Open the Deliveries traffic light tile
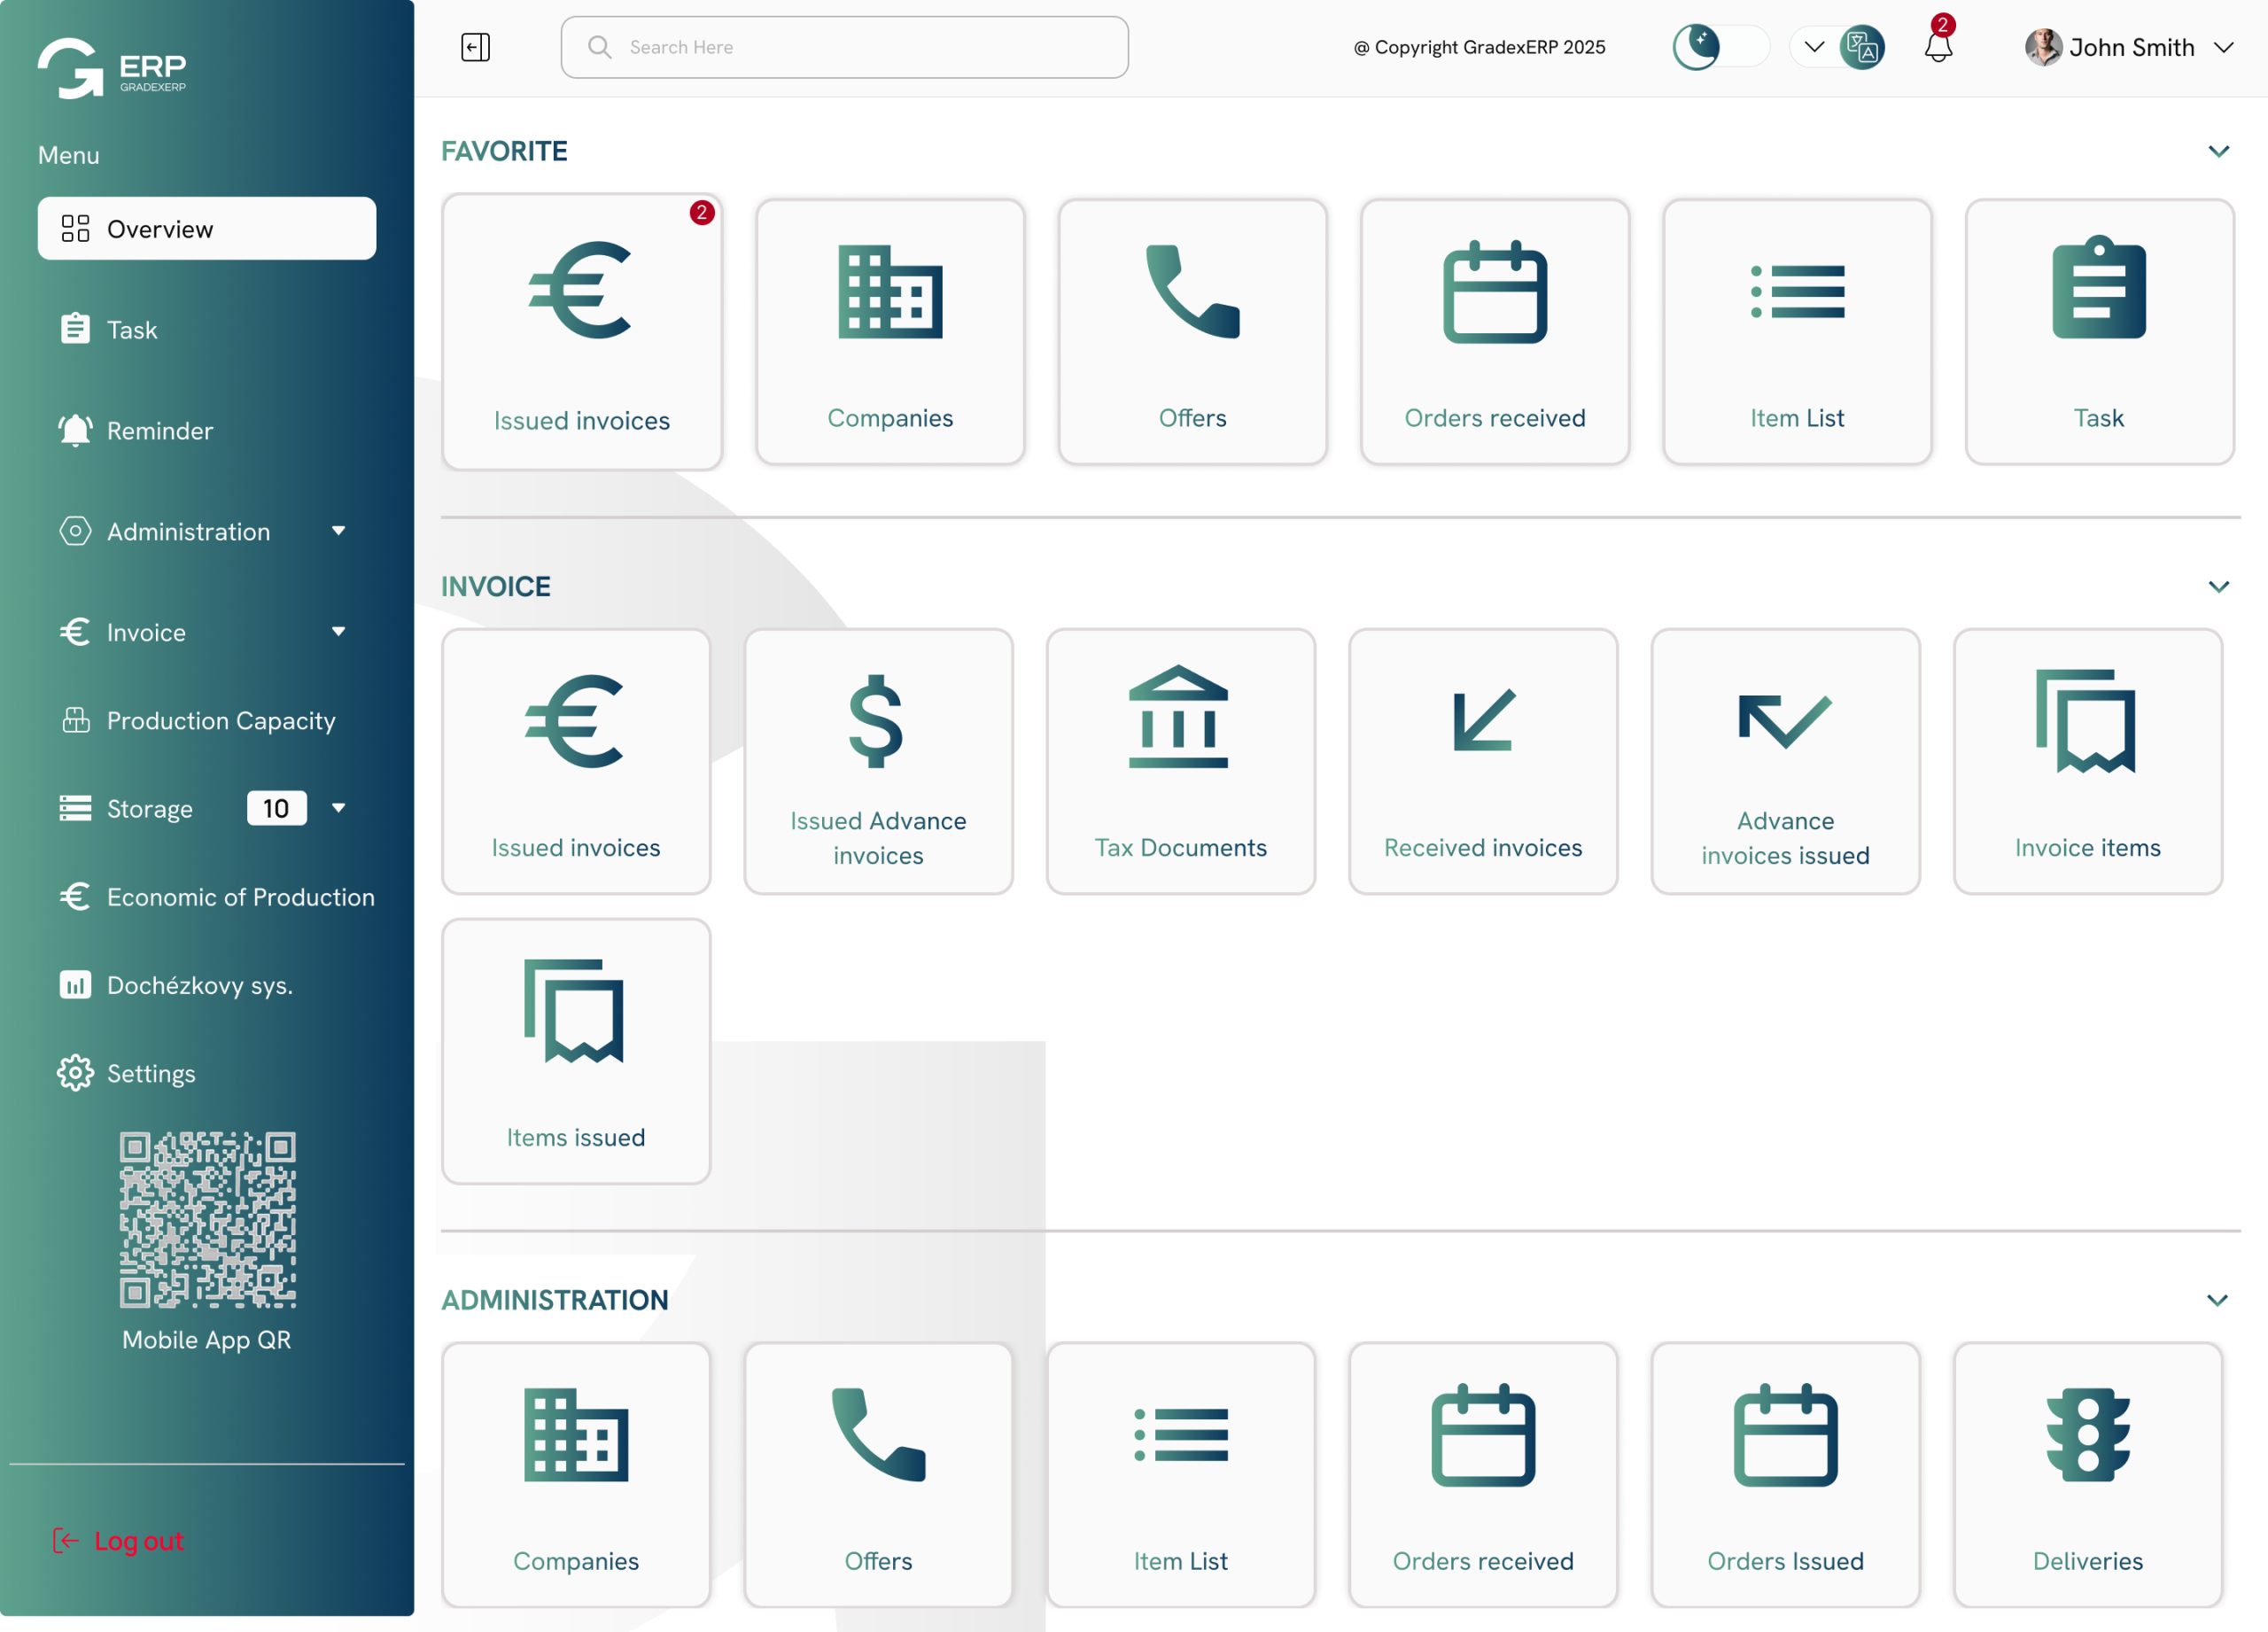This screenshot has width=2268, height=1632. [x=2087, y=1474]
